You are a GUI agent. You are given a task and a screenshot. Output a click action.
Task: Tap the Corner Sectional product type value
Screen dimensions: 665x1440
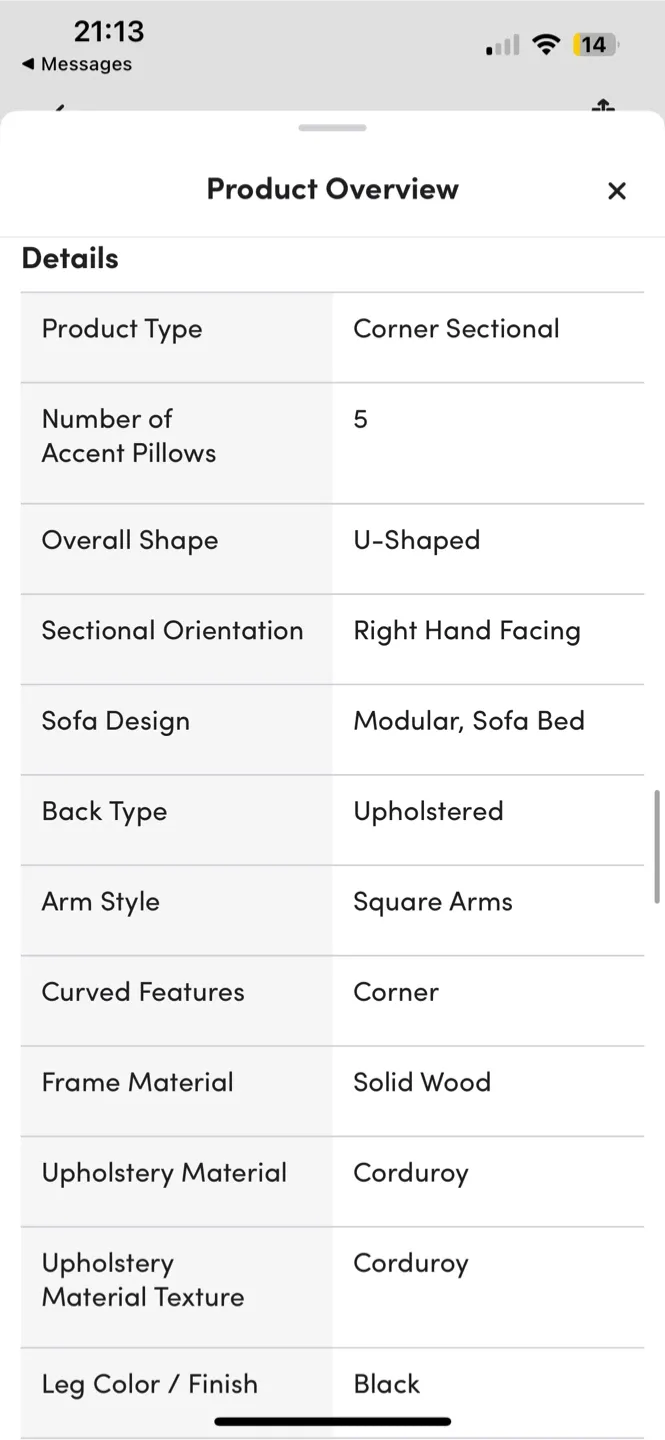point(456,328)
